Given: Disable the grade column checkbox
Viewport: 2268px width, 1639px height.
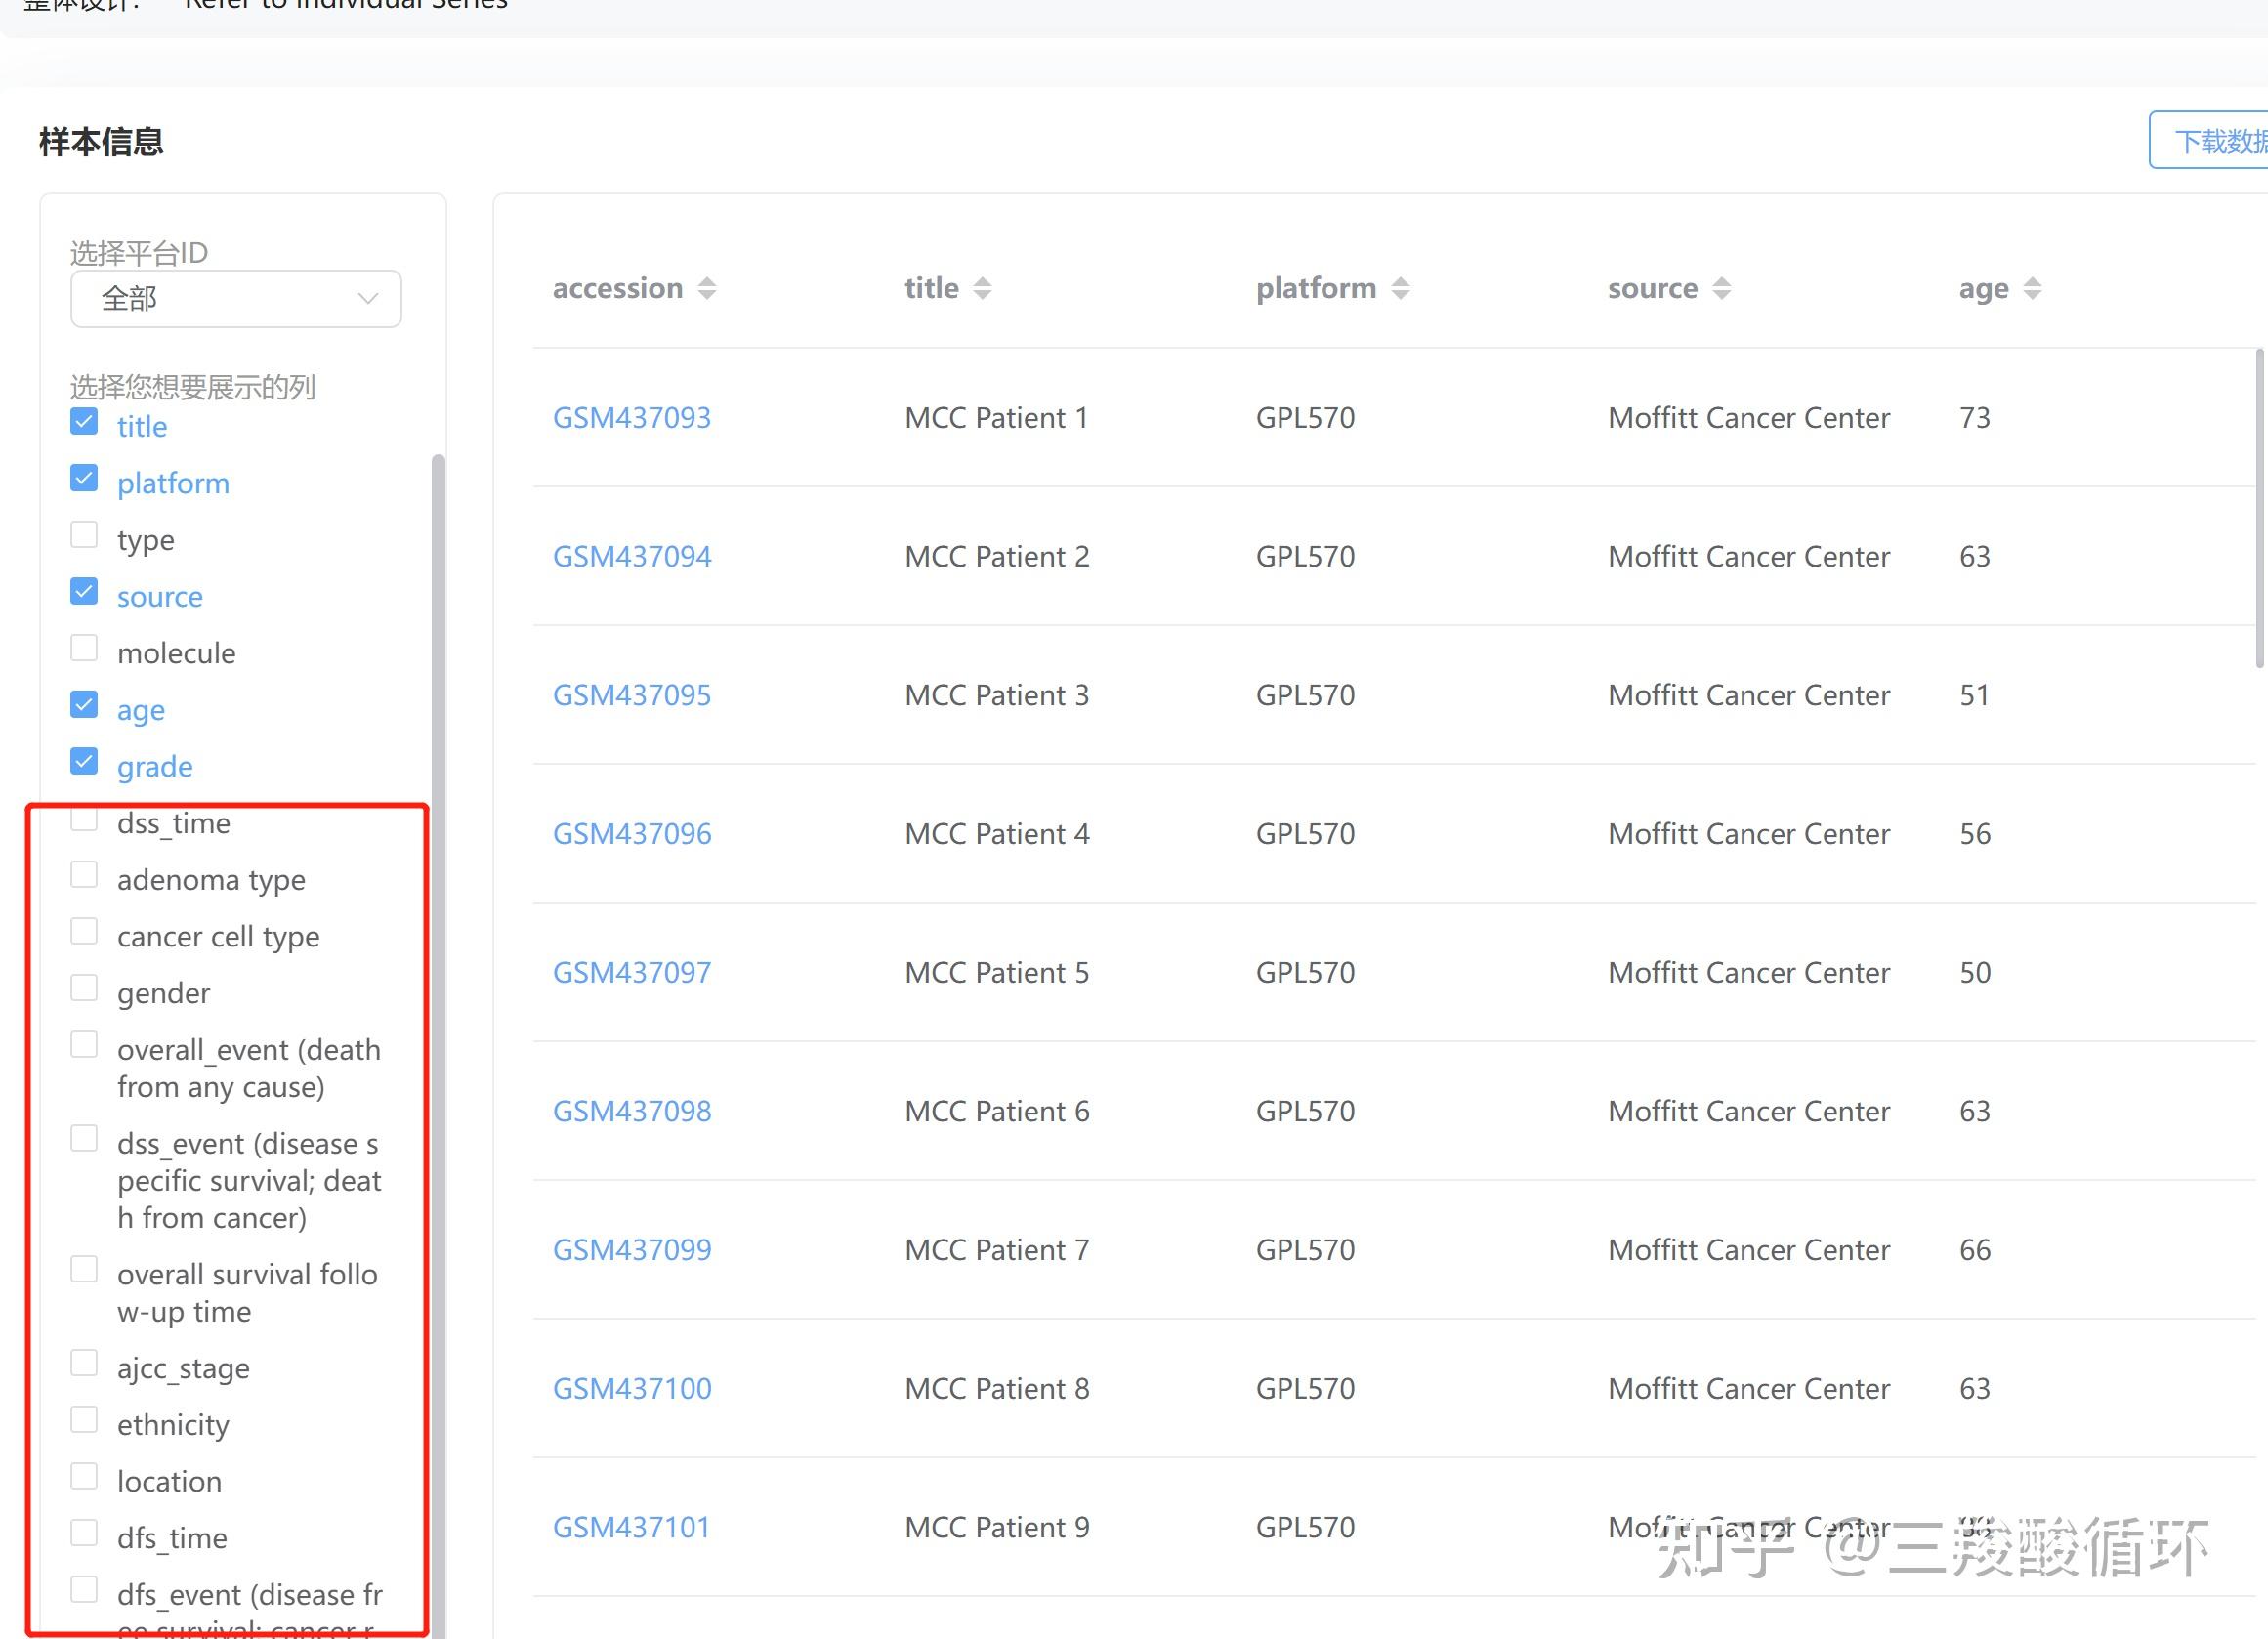Looking at the screenshot, I should [x=84, y=762].
